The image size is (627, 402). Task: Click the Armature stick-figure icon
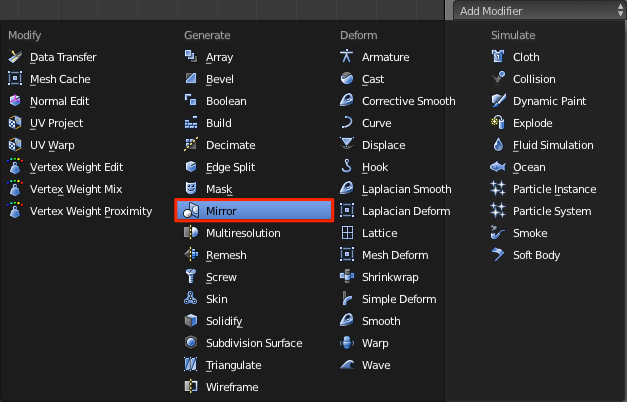point(347,56)
